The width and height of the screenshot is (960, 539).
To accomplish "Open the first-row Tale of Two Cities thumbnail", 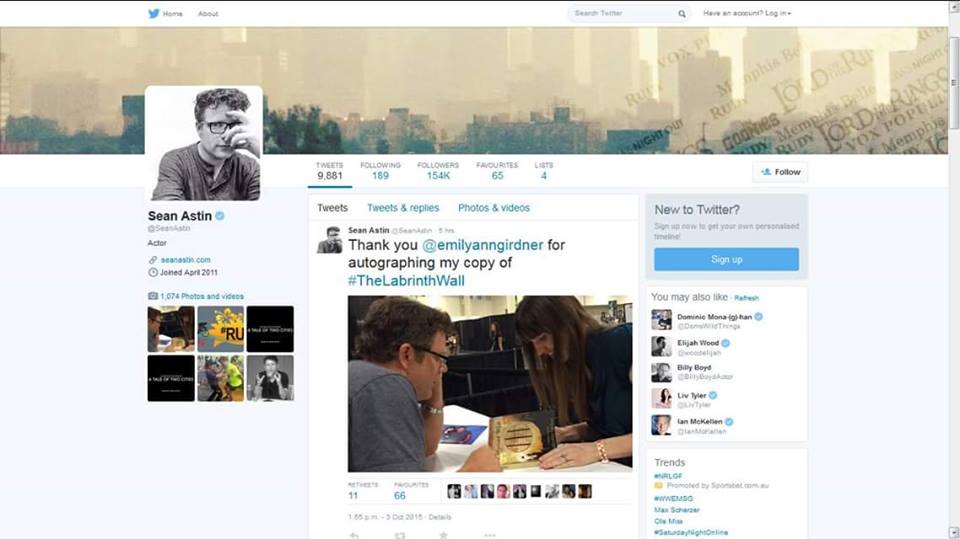I will pos(270,329).
